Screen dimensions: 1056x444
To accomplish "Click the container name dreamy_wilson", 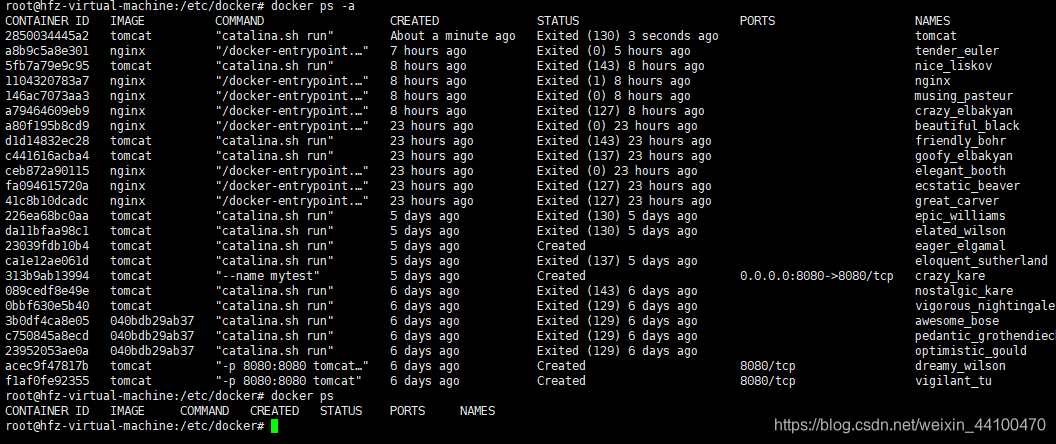I will click(960, 366).
